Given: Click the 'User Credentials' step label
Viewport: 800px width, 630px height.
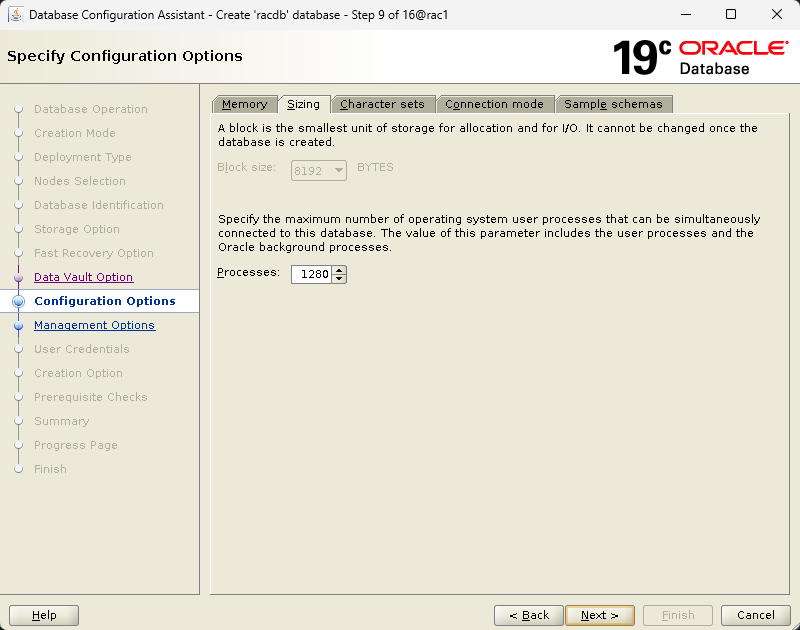Looking at the screenshot, I should pyautogui.click(x=82, y=349).
